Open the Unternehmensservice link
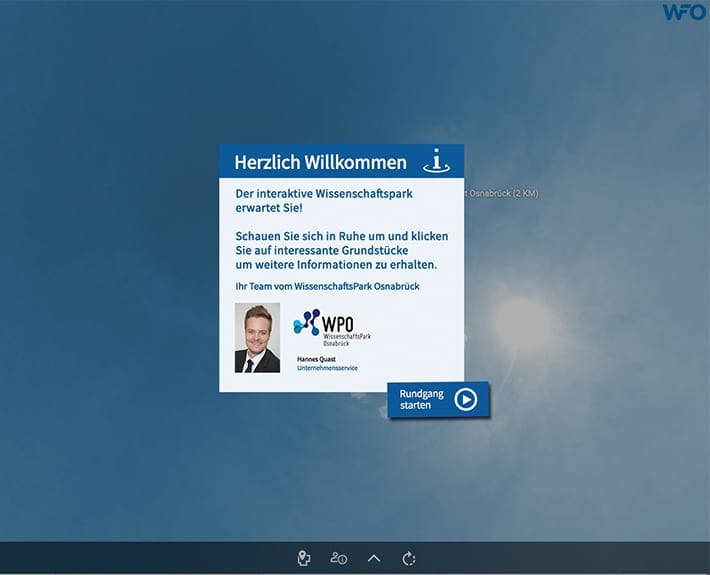The height and width of the screenshot is (575, 710). pyautogui.click(x=327, y=368)
